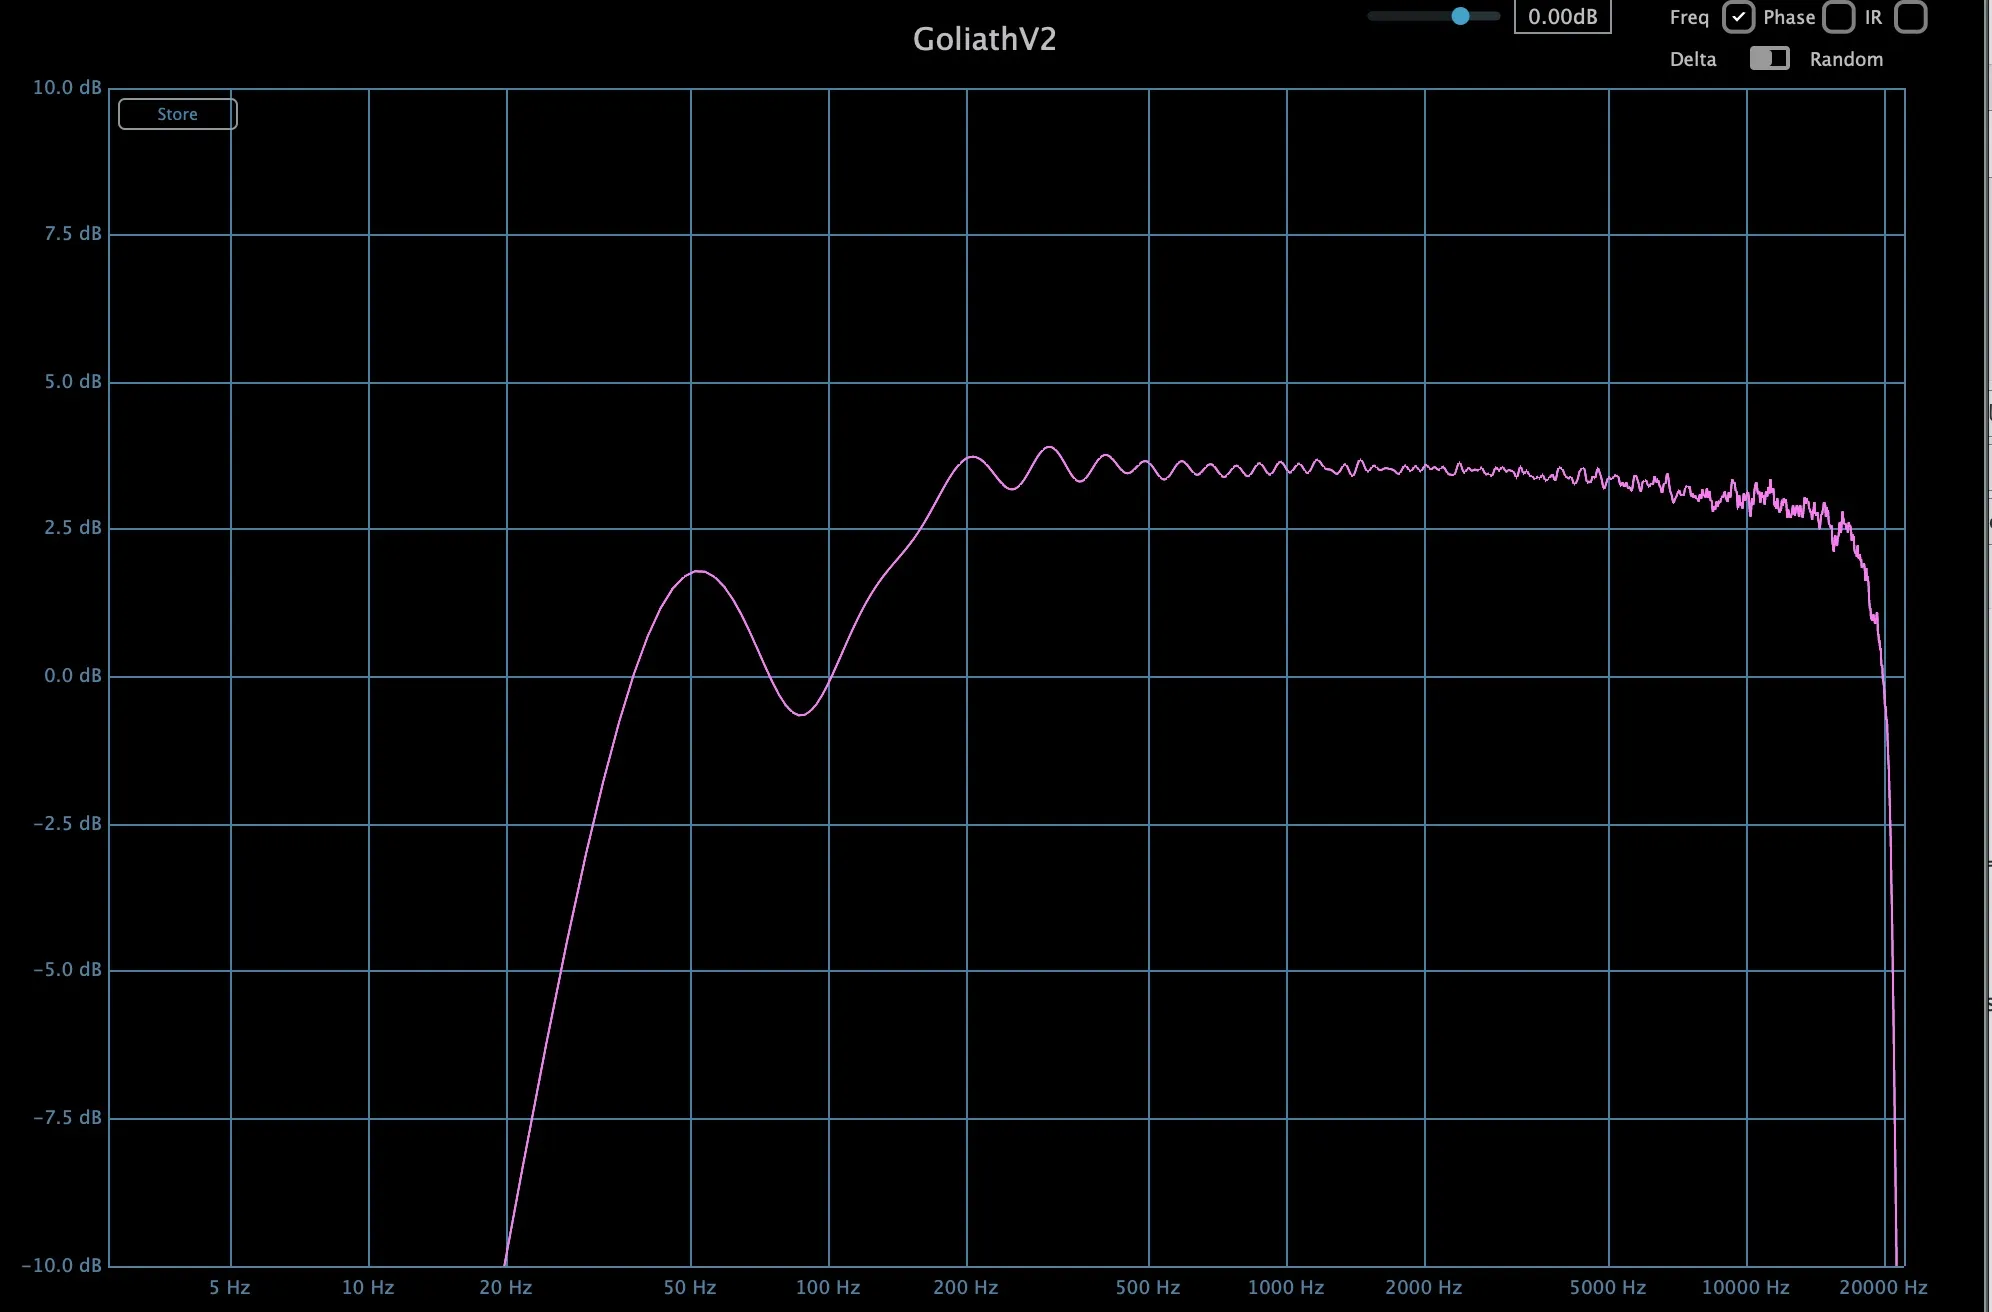The width and height of the screenshot is (1992, 1312).
Task: Click the Store button
Action: tap(177, 114)
